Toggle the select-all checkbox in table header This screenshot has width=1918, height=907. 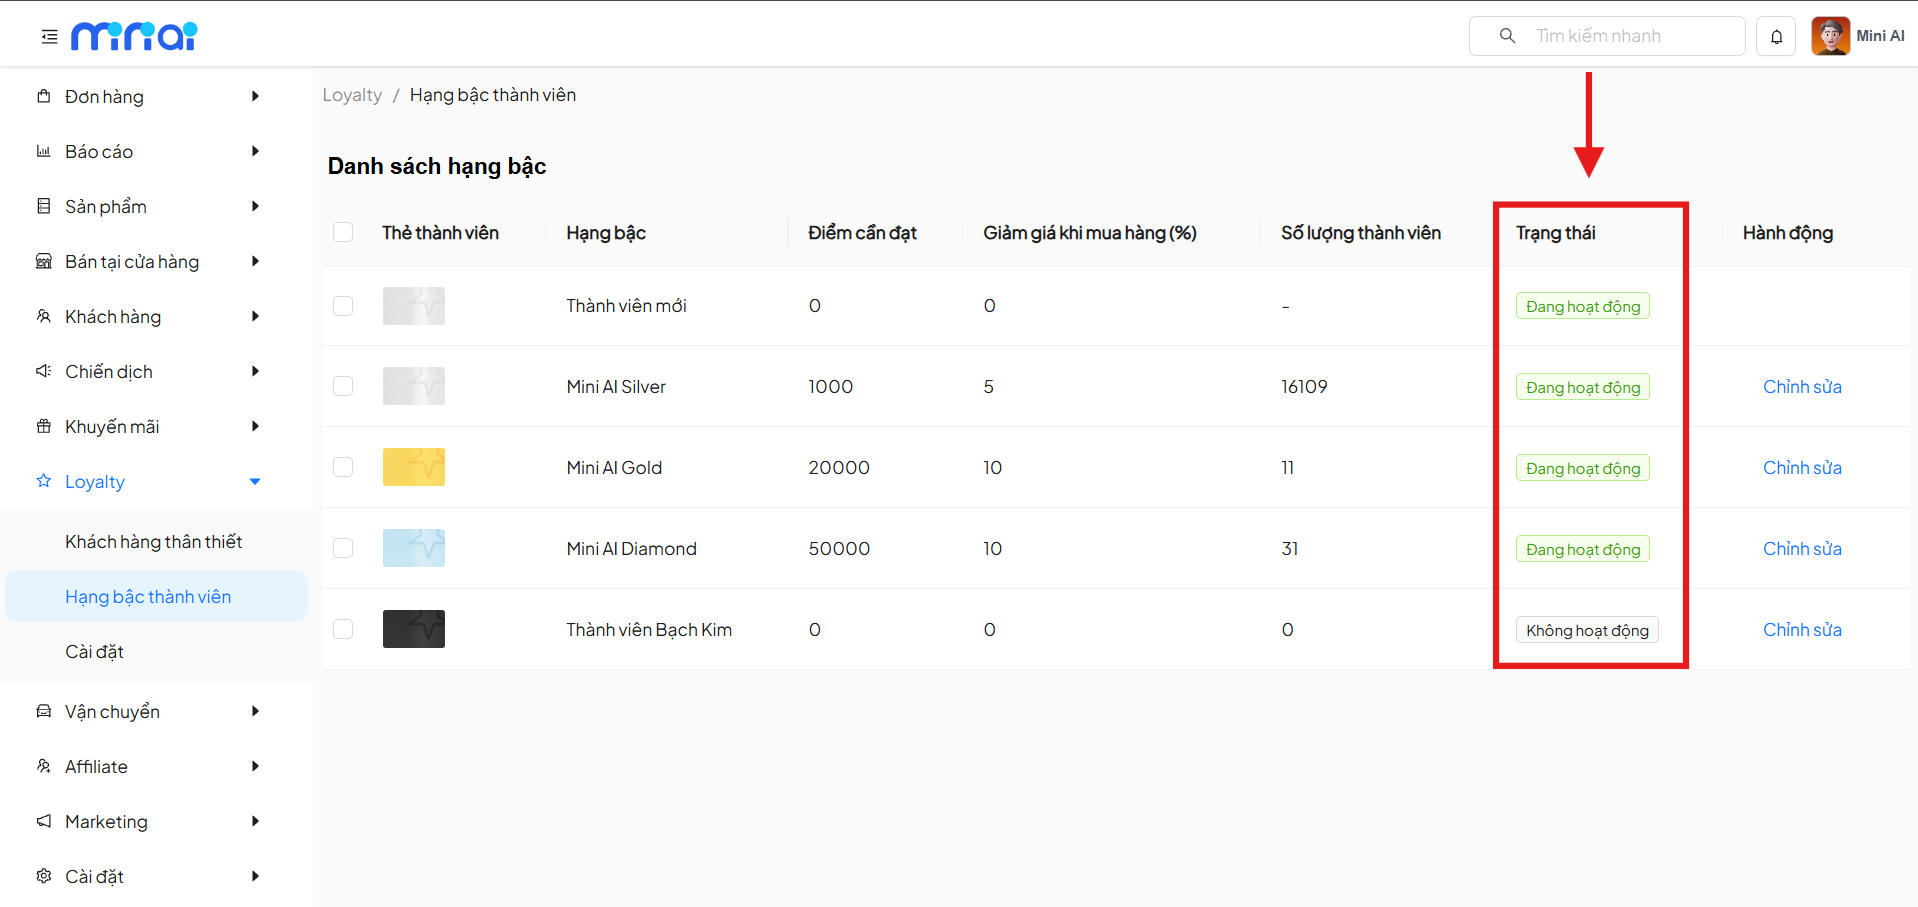point(343,233)
